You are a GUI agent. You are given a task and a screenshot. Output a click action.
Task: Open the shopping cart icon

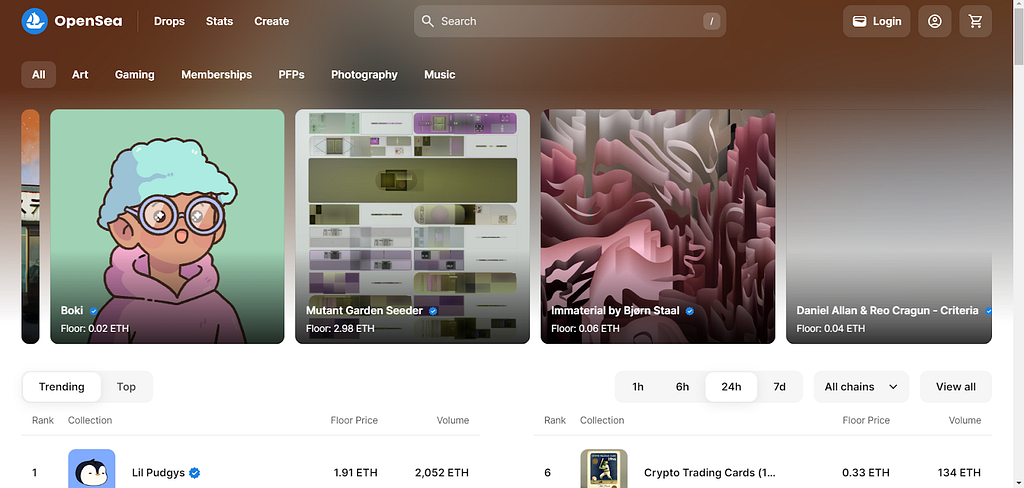pyautogui.click(x=976, y=22)
